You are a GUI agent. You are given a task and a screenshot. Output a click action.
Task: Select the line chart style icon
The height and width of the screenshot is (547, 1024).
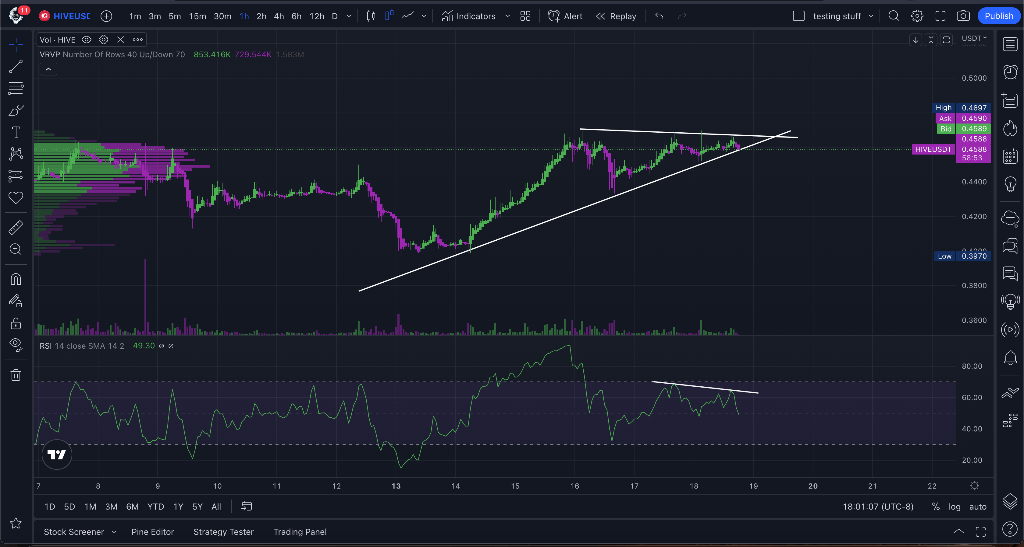[408, 16]
